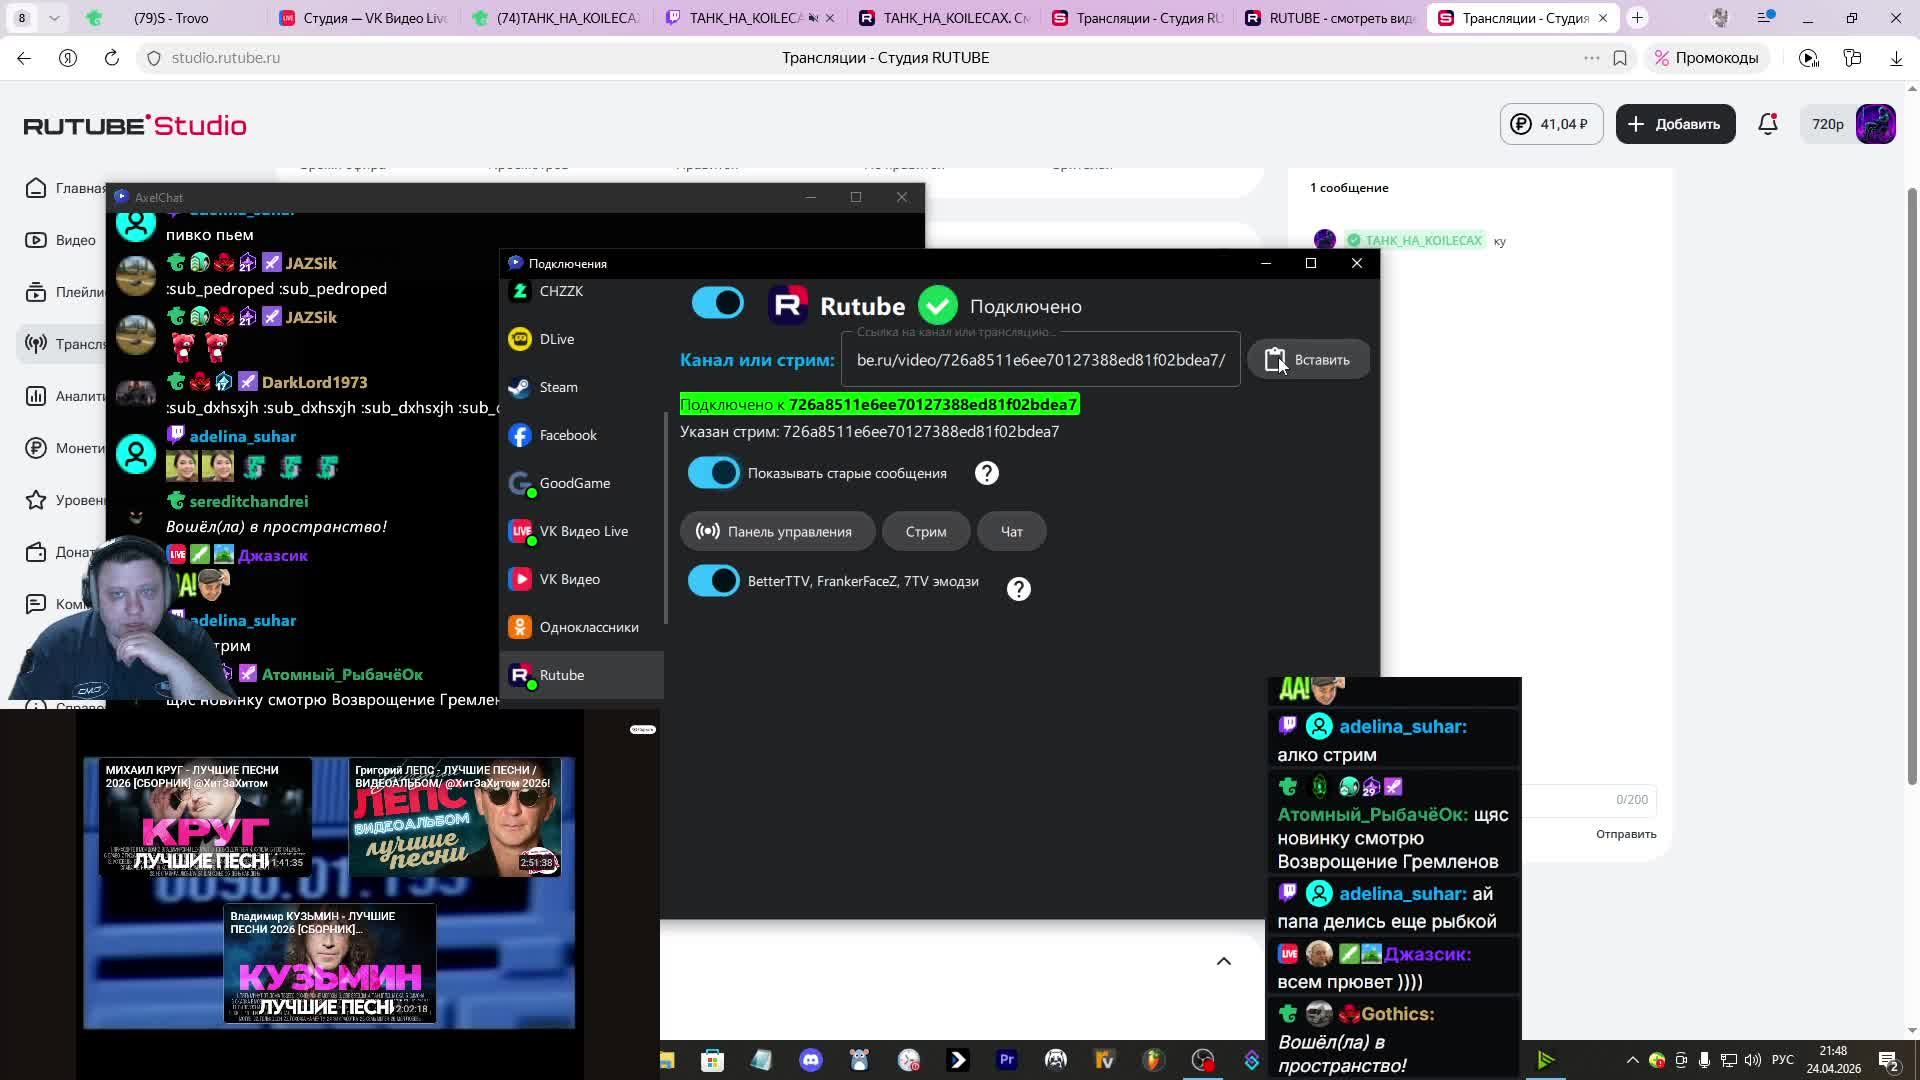The height and width of the screenshot is (1080, 1920).
Task: Toggle BetterTTV, FrankerFaceZ, 7TV emoji switch
Action: coord(713,581)
